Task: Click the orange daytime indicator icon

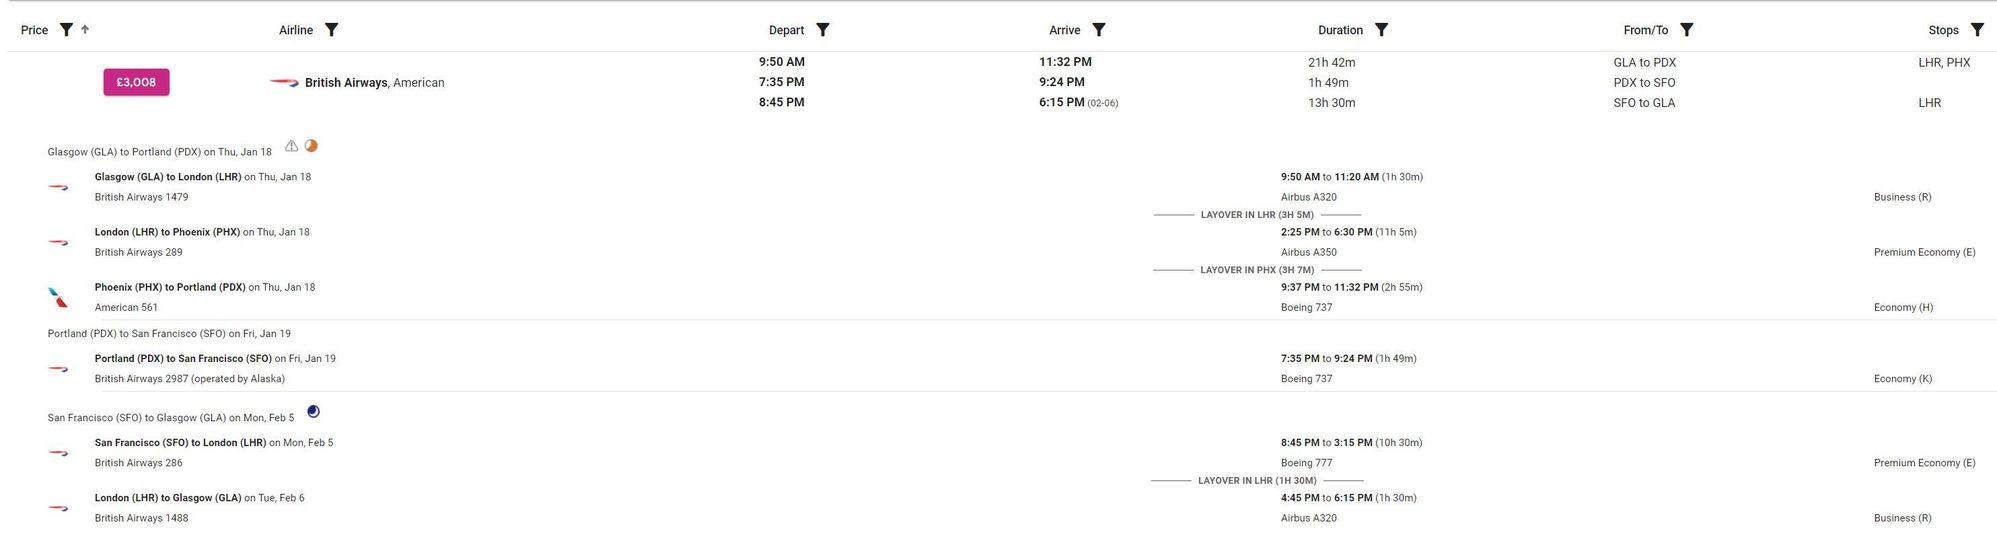Action: tap(311, 146)
